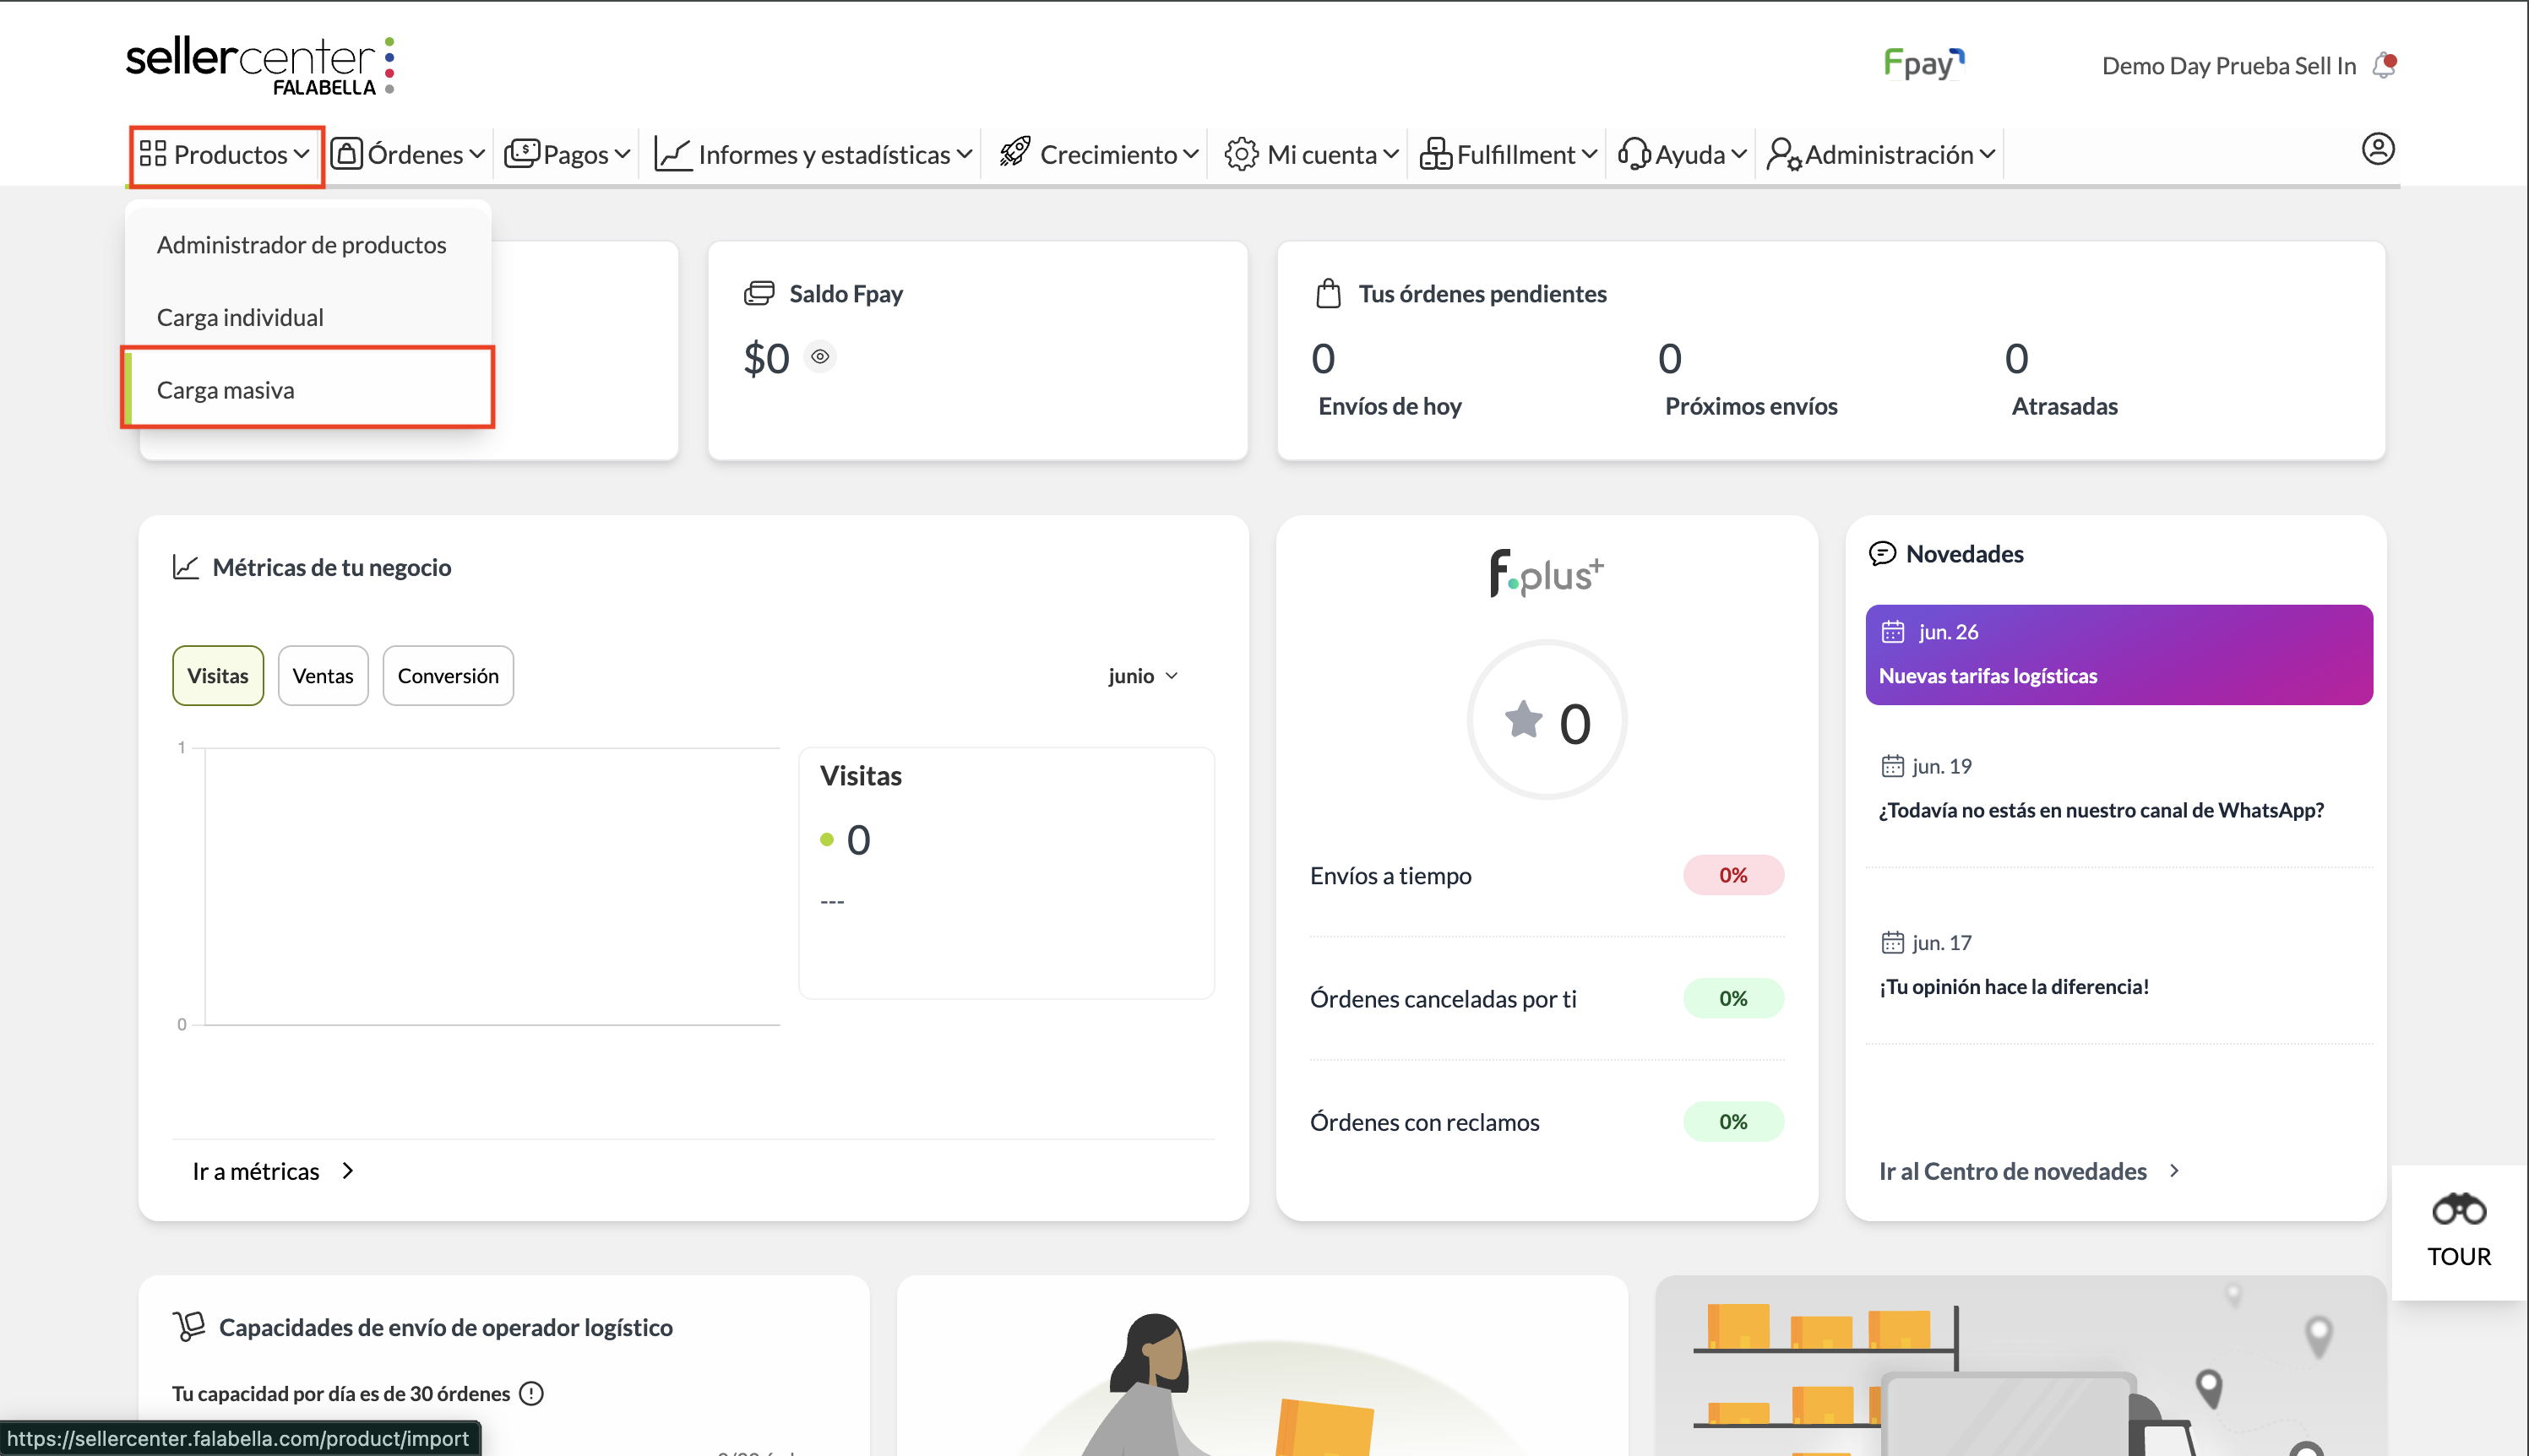The image size is (2529, 1456).
Task: Click the Administración user-gear icon
Action: pos(1784,154)
